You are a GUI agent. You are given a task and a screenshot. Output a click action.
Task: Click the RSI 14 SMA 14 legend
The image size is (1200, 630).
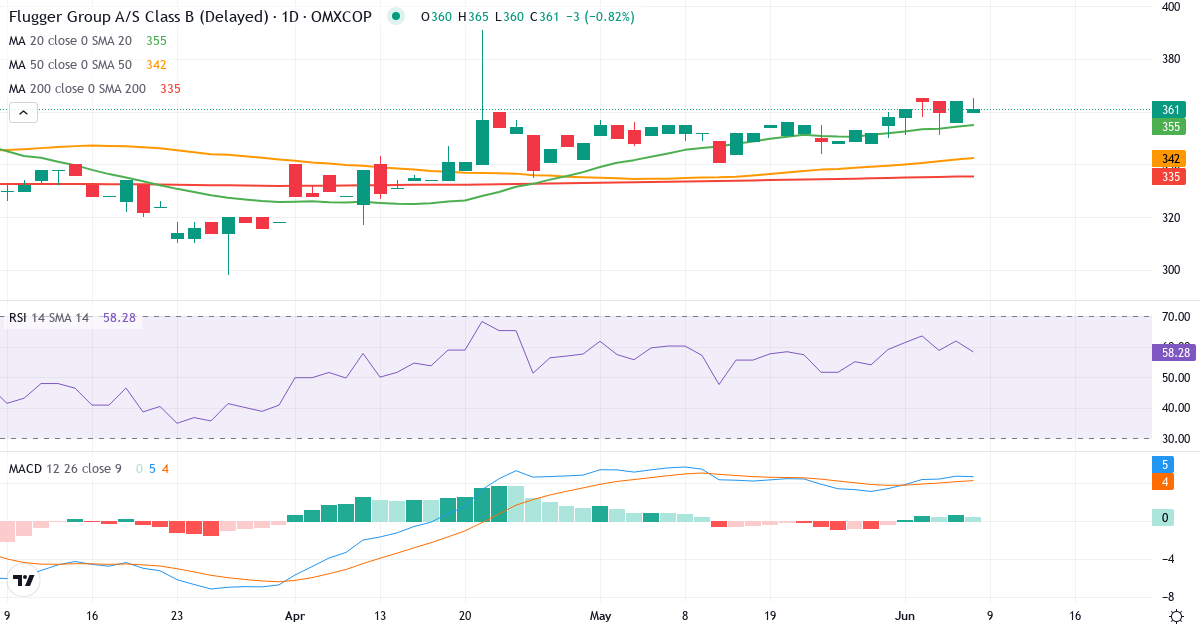pos(49,318)
